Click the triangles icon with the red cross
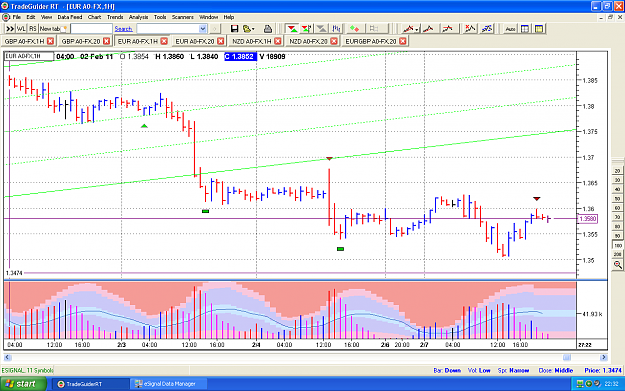The height and width of the screenshot is (391, 625). 307,29
